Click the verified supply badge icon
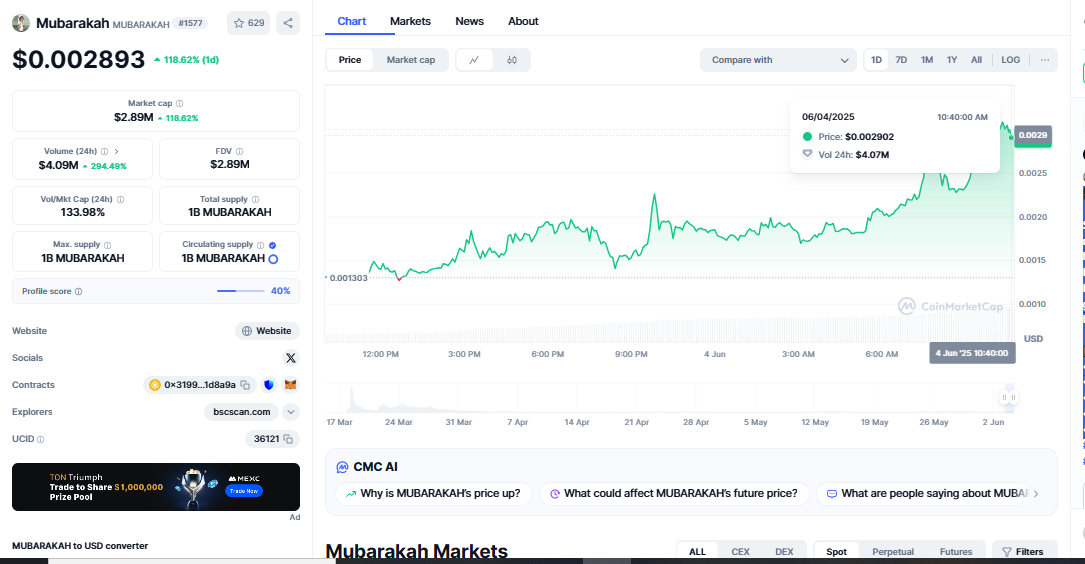1085x564 pixels. [273, 245]
